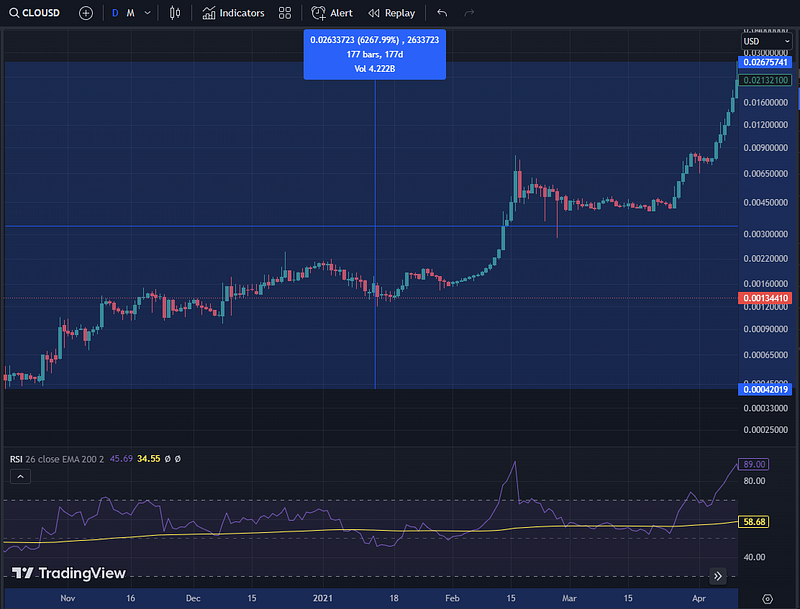Start bar Replay mode
The width and height of the screenshot is (800, 609).
pos(392,13)
